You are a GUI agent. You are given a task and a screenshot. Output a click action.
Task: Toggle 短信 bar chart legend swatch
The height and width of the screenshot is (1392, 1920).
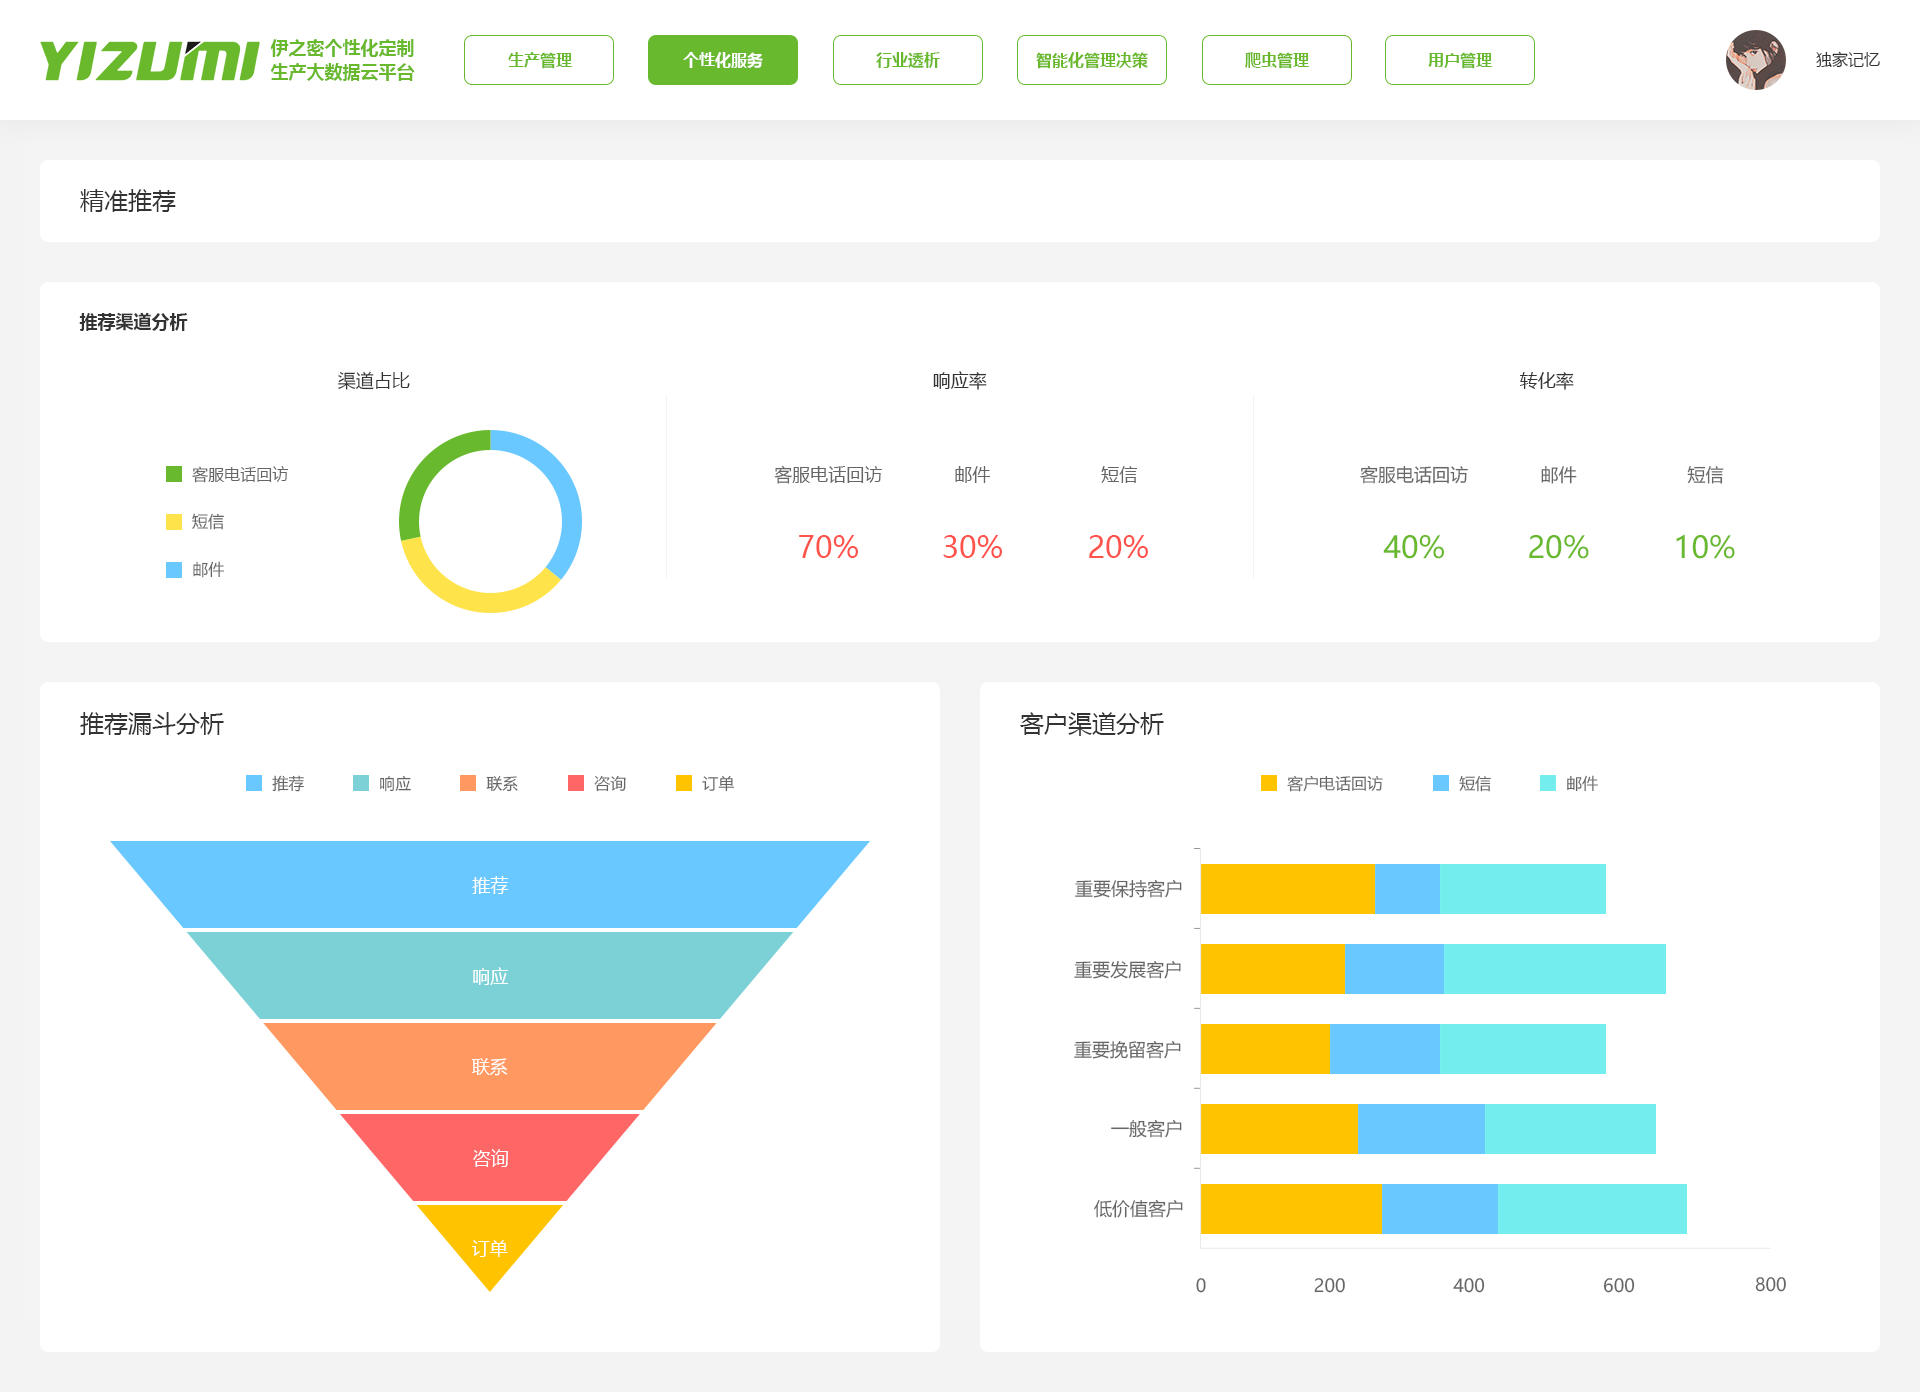coord(1441,783)
